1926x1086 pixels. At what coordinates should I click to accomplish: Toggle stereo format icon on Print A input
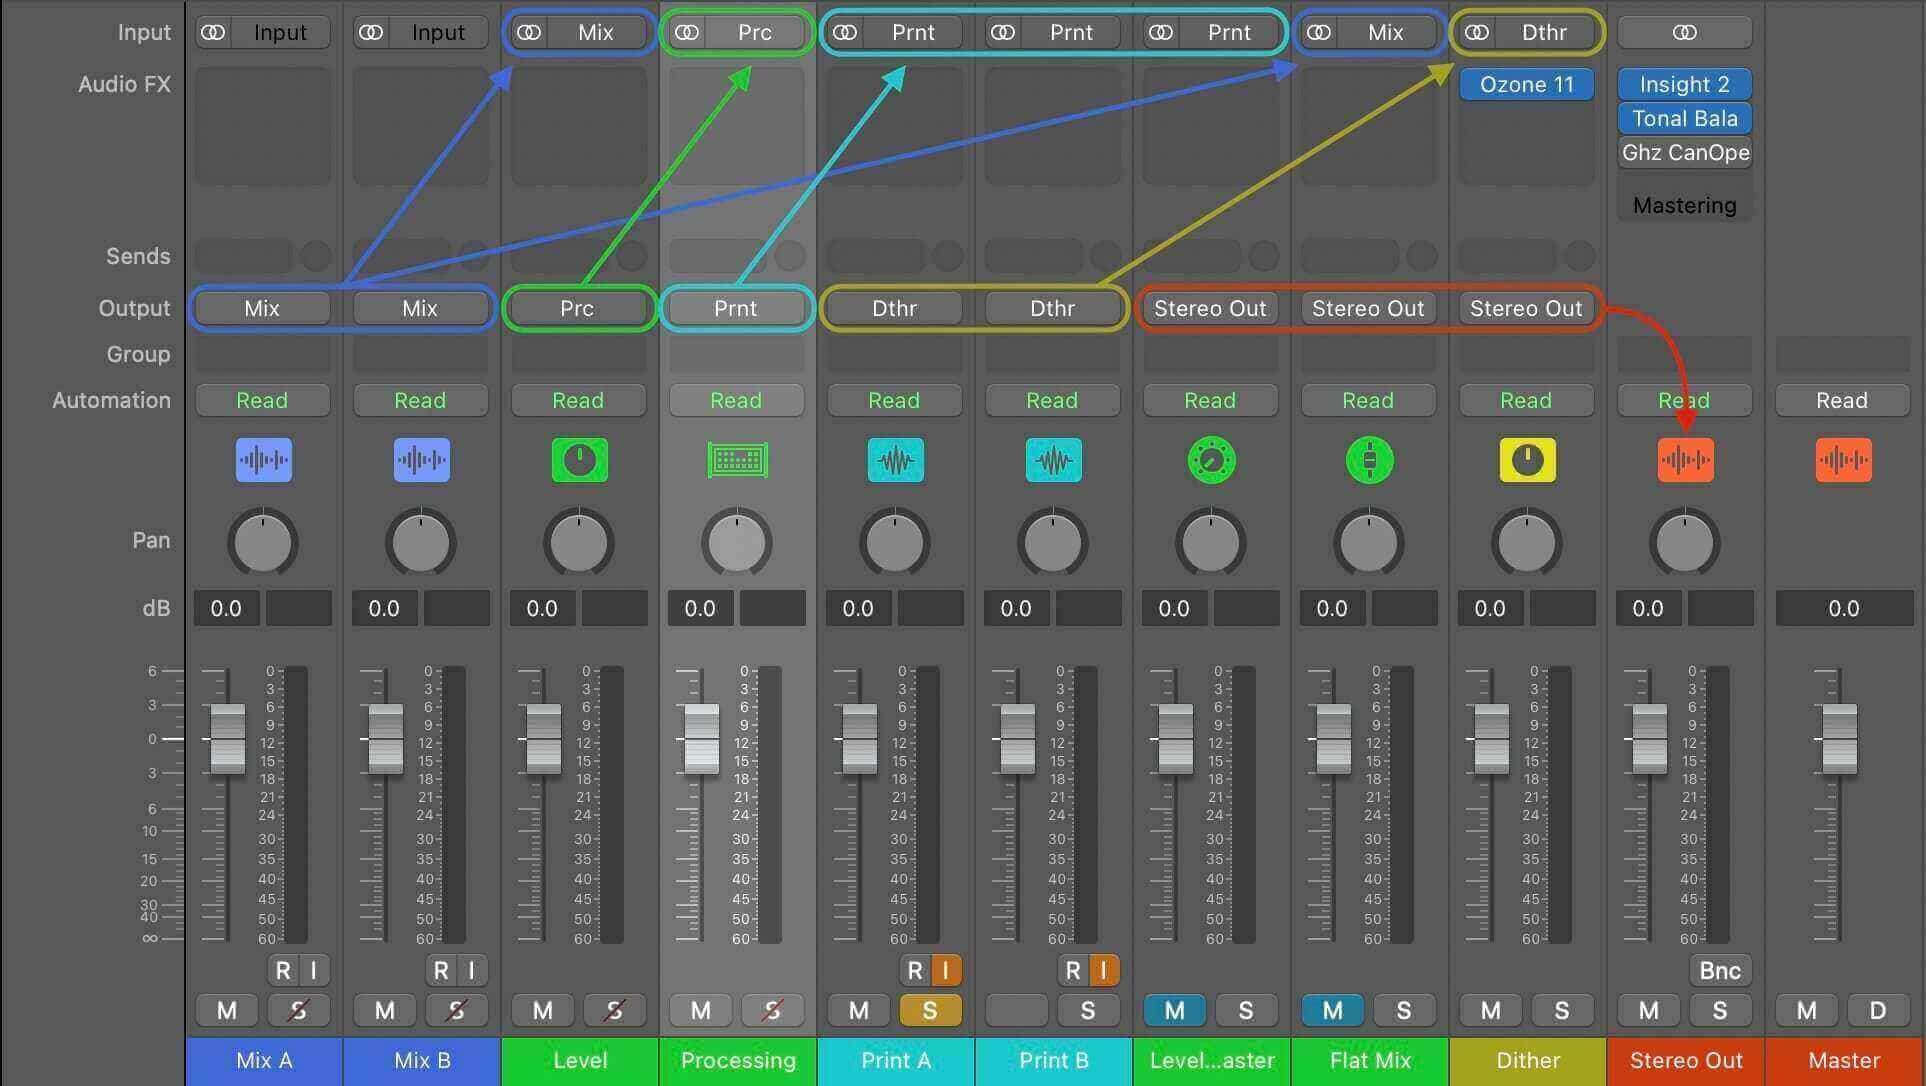click(845, 32)
